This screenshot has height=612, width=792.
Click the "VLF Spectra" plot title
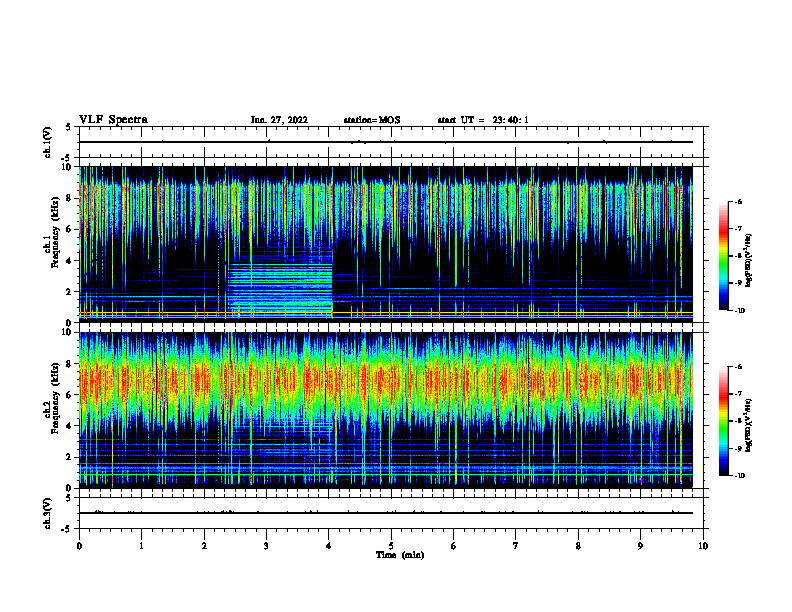click(x=113, y=120)
